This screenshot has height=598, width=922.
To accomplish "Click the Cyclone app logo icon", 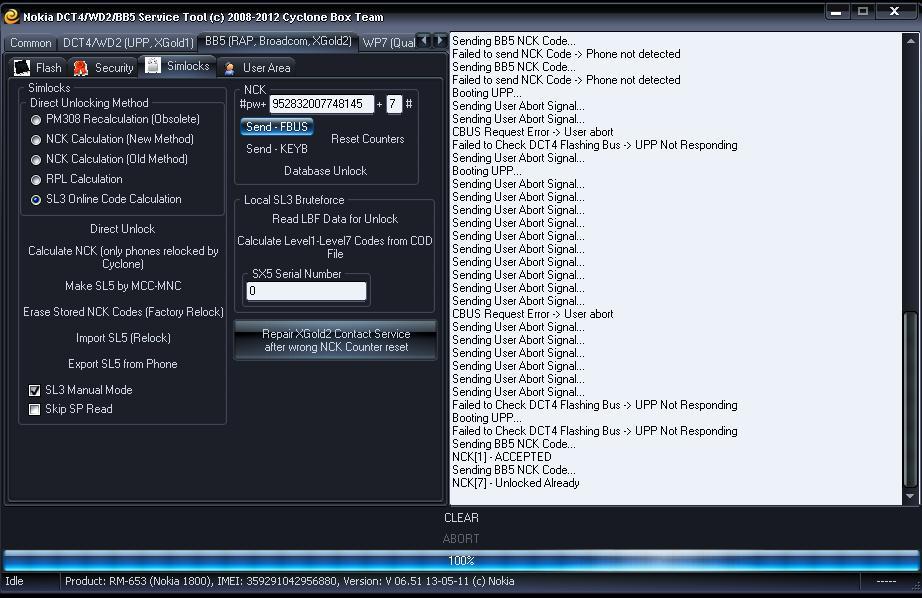I will 11,16.
